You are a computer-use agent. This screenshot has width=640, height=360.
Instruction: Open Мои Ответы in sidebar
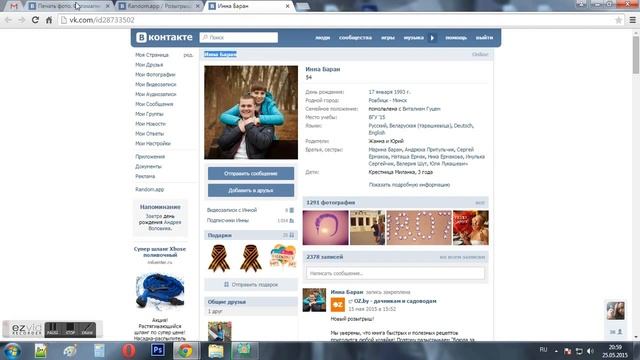pyautogui.click(x=149, y=133)
